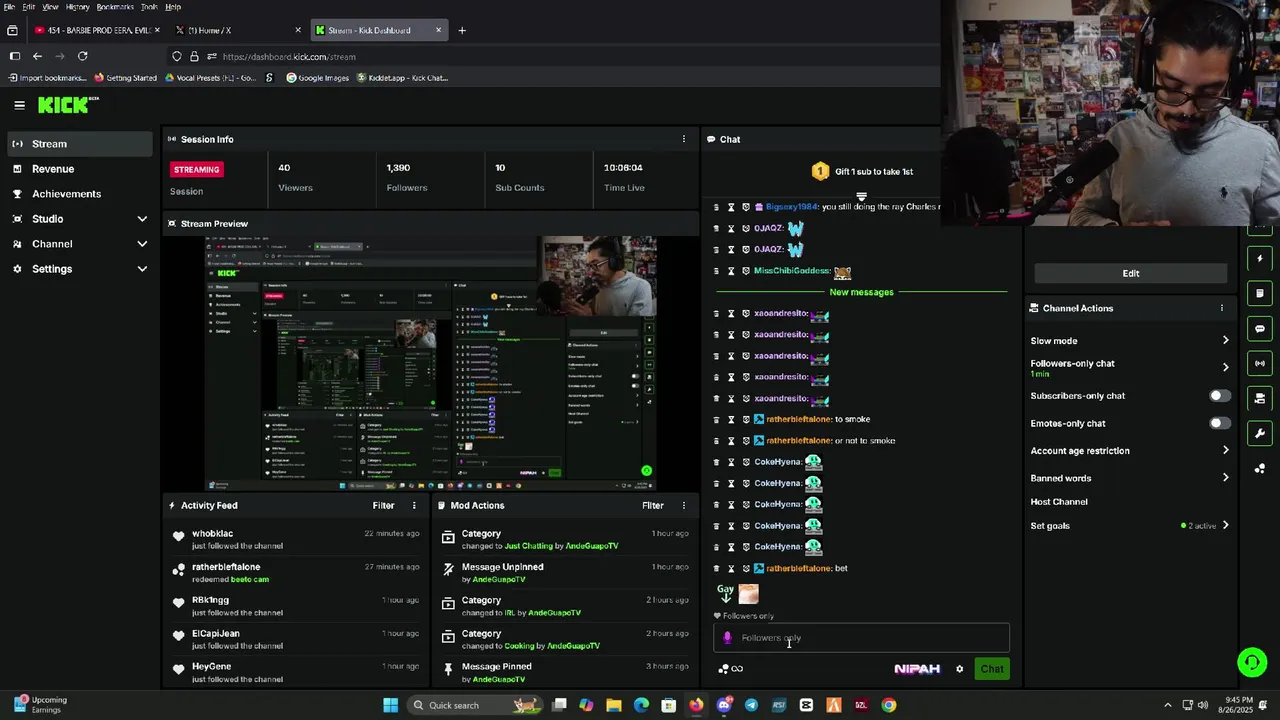Ban Bigsexy1984 using the shield icon
Image resolution: width=1280 pixels, height=720 pixels.
point(746,207)
